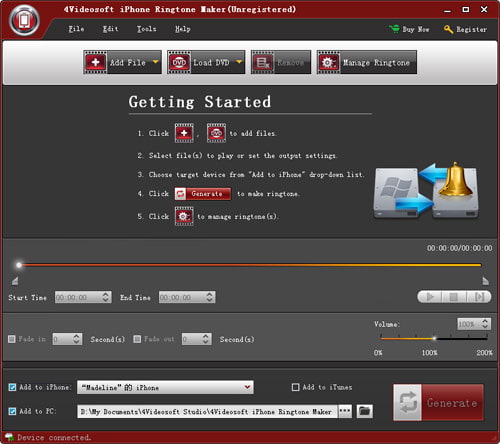500x444 pixels.
Task: Click the large Generate button
Action: tap(438, 403)
